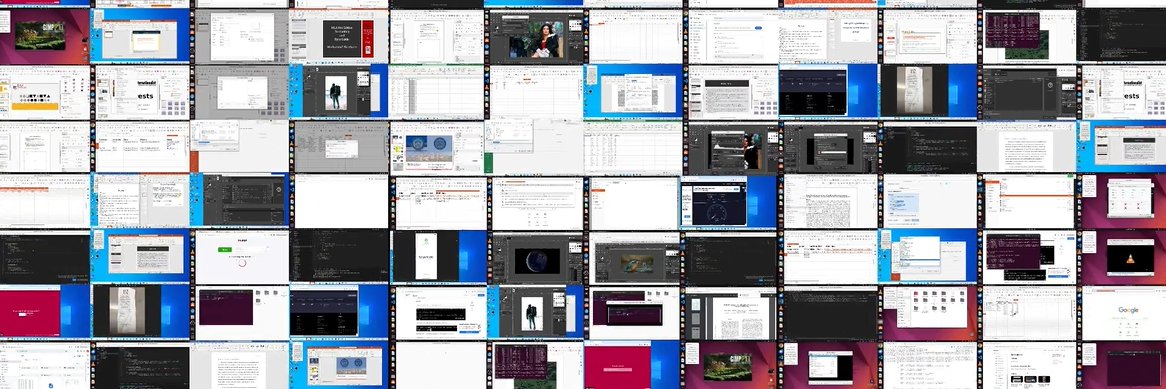This screenshot has height=389, width=1166.
Task: Open thumbnail with orange PowerPoint sidebar block
Action: tap(239, 147)
